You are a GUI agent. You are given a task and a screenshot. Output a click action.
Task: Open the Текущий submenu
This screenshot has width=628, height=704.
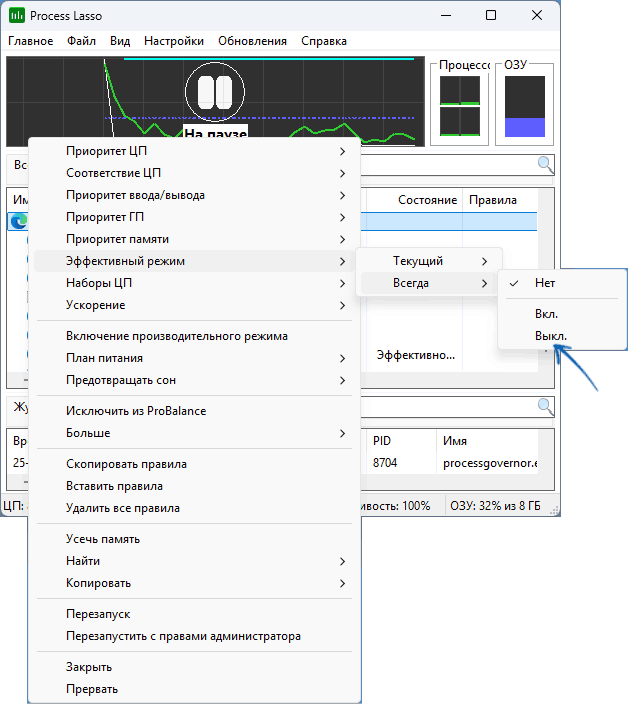click(428, 261)
